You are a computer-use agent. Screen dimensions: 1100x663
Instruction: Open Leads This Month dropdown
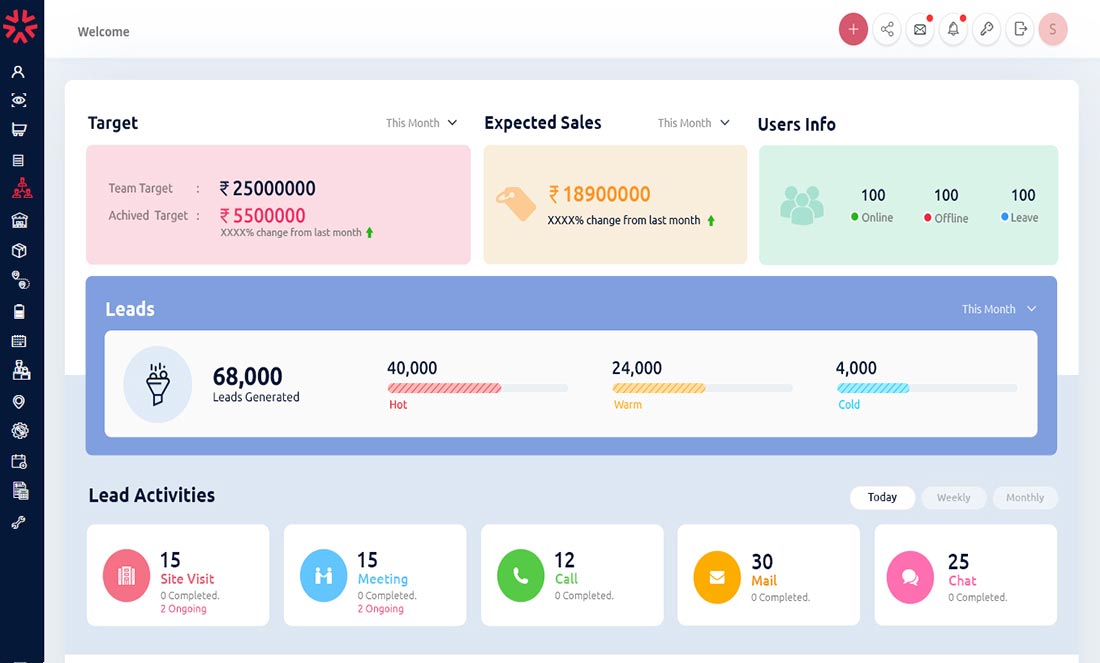click(999, 309)
